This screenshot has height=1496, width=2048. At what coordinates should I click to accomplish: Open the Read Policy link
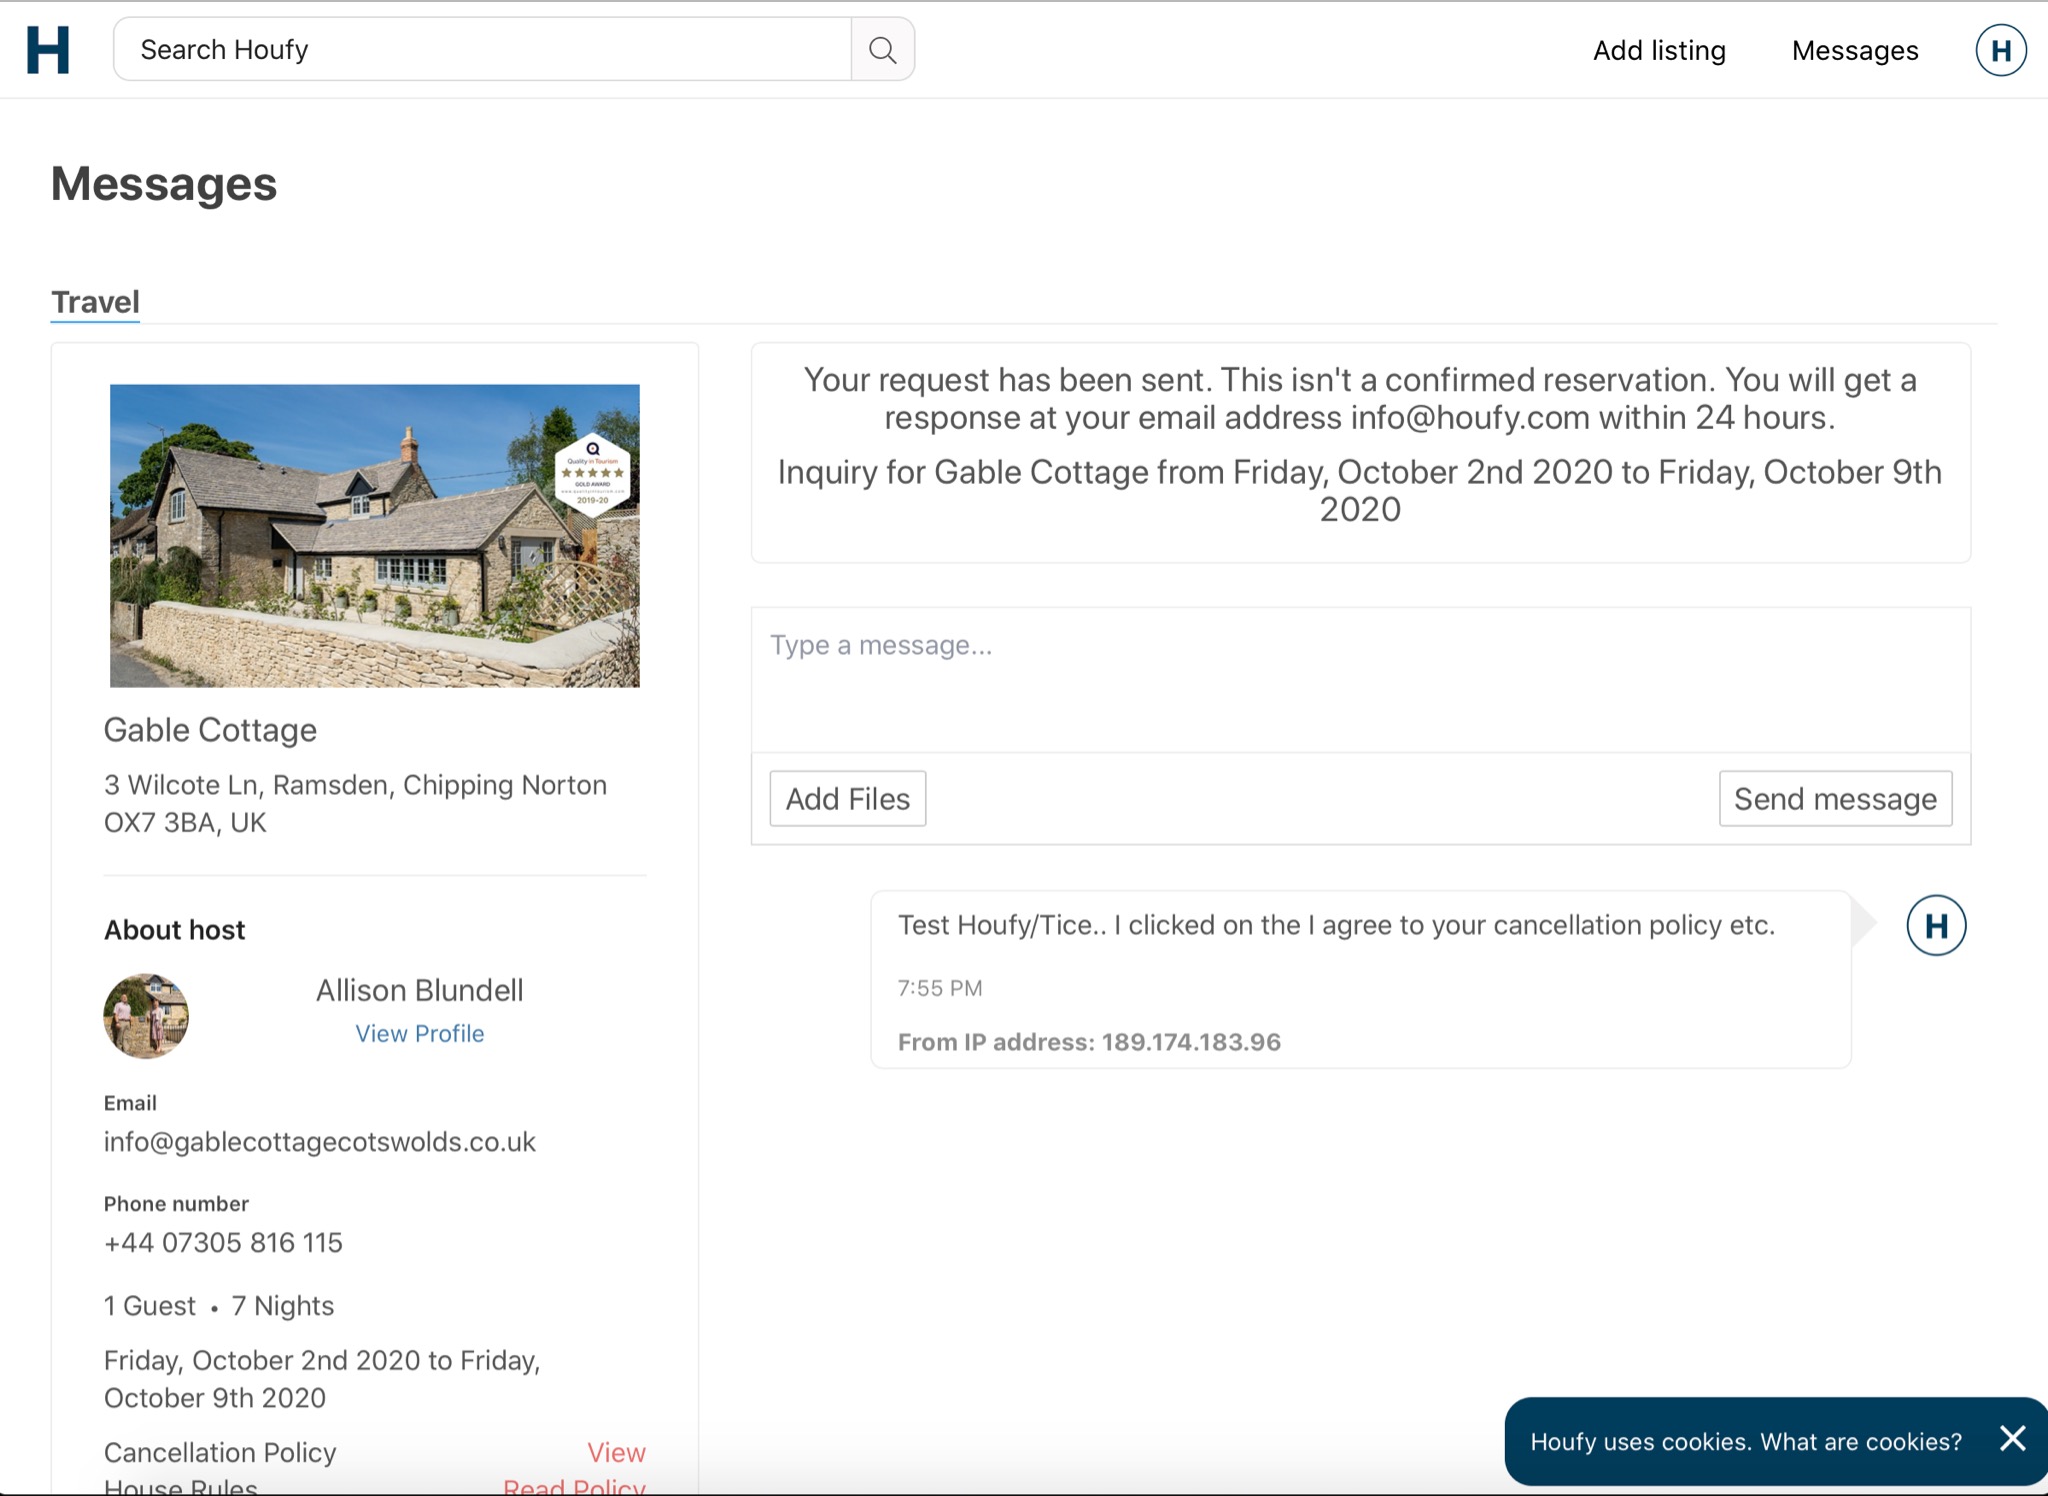coord(574,1486)
